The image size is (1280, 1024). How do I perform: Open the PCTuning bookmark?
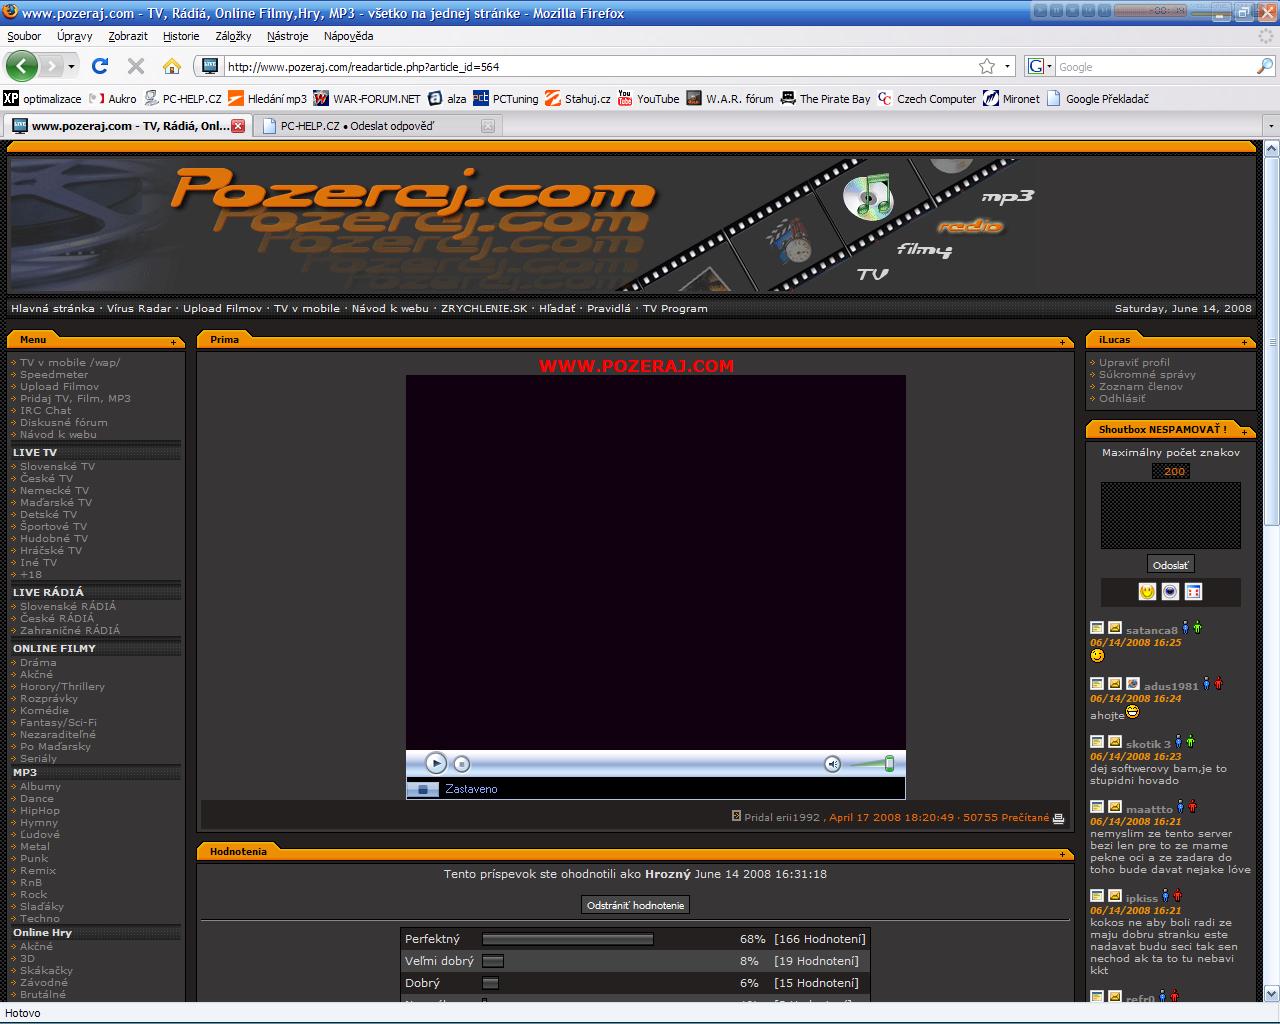tap(505, 98)
